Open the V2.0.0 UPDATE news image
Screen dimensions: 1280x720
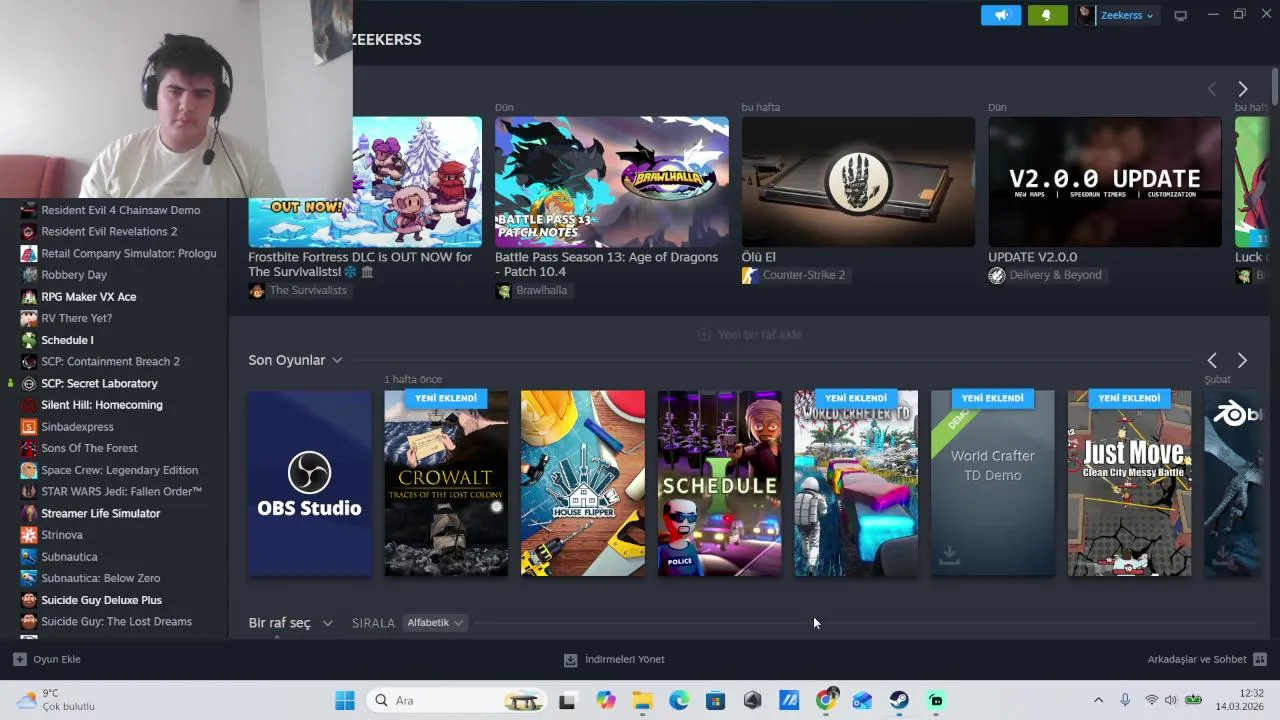coord(1105,182)
